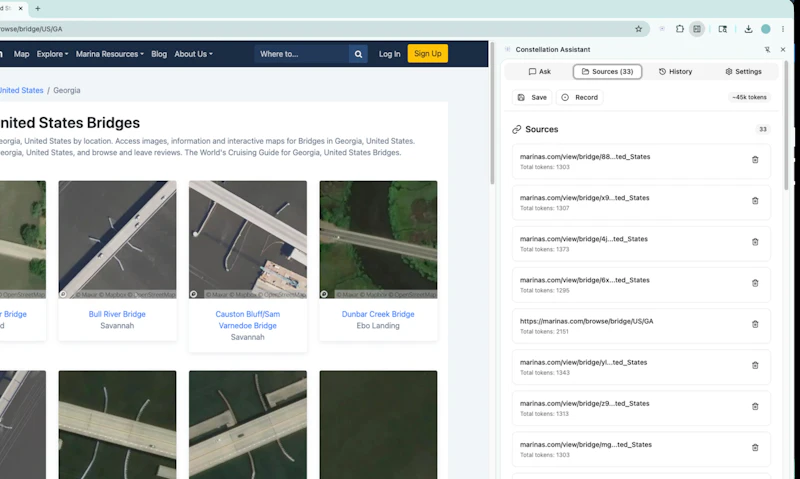The width and height of the screenshot is (800, 479).
Task: Close the current browser tab
Action: pyautogui.click(x=20, y=8)
